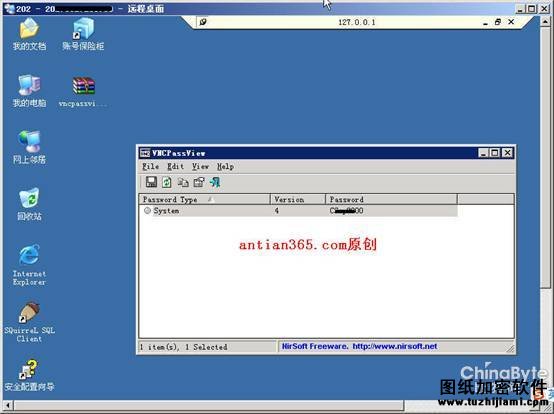Open the Edit menu
The height and width of the screenshot is (414, 554).
click(x=175, y=166)
